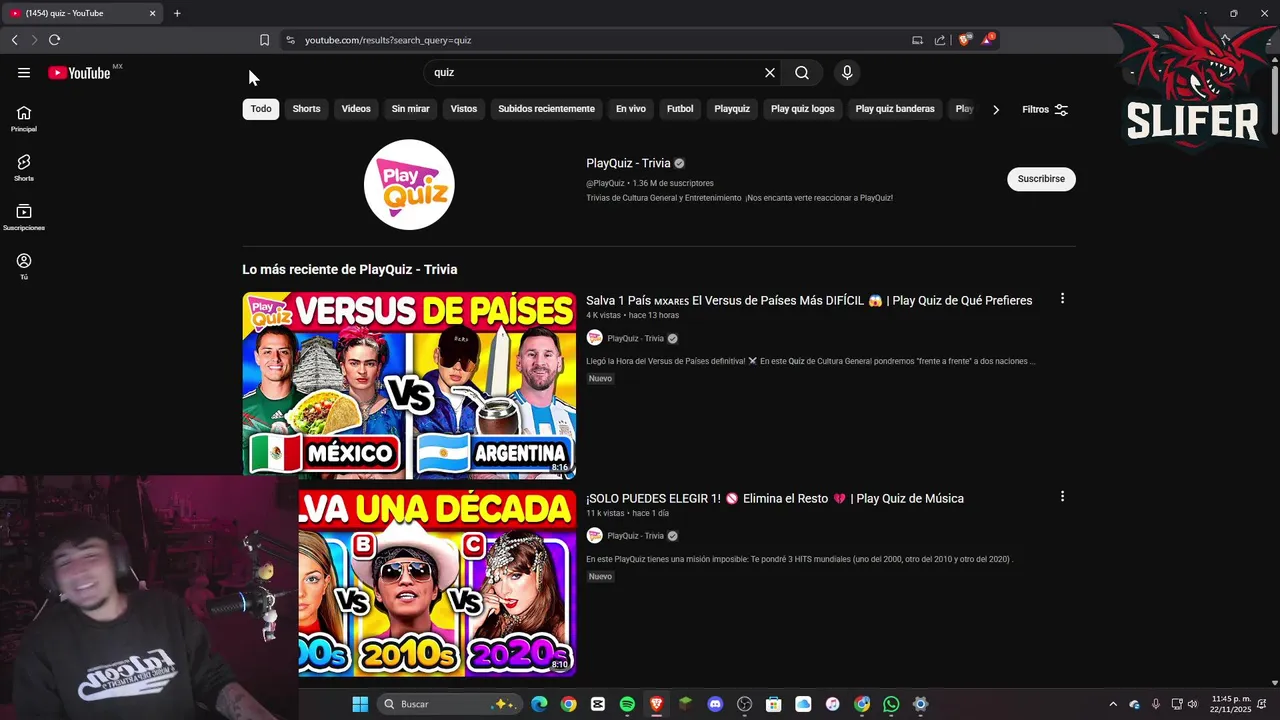Open the channel name under the Música video
The height and width of the screenshot is (720, 1280).
coord(635,536)
